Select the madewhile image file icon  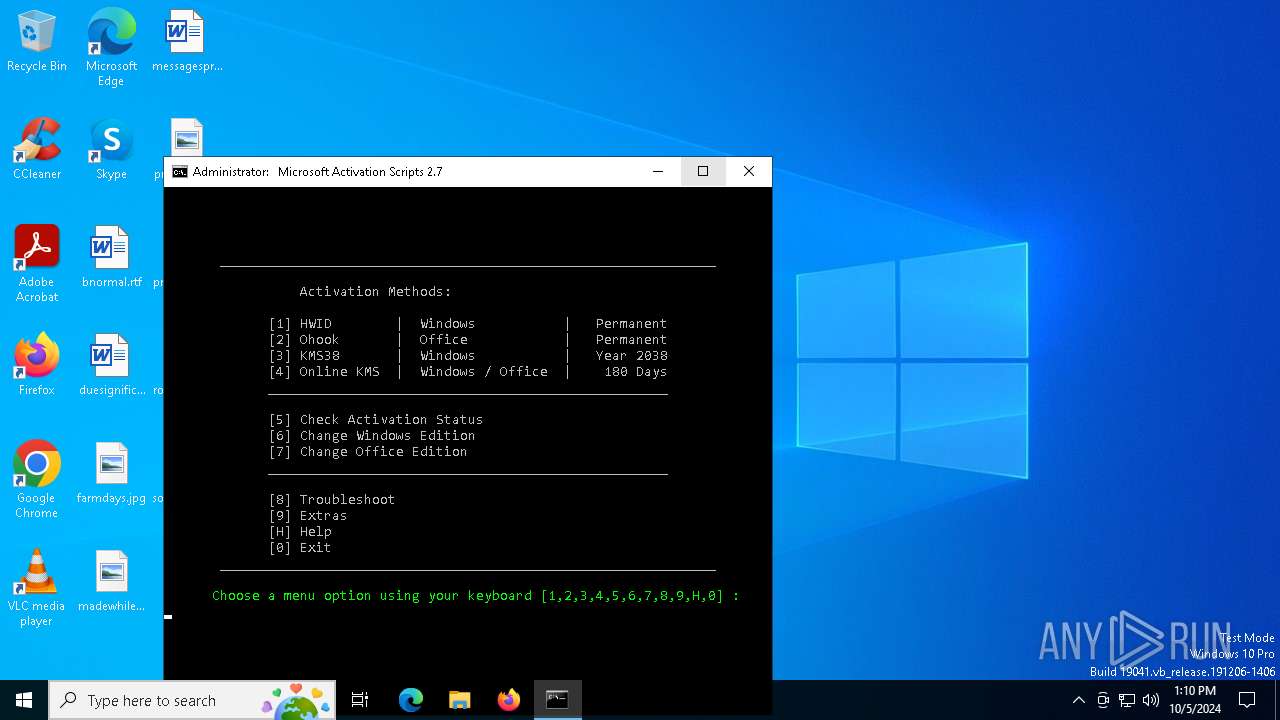point(111,582)
